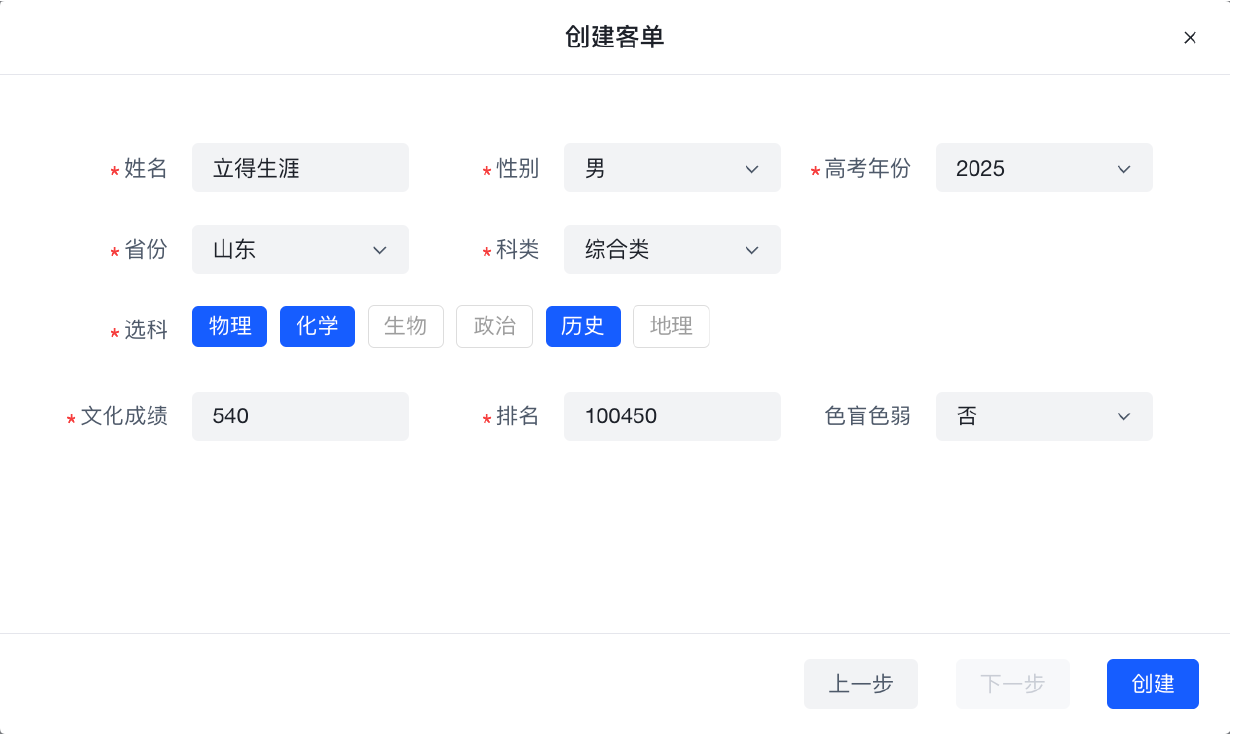Go back with the 上一步 button
The height and width of the screenshot is (735, 1233).
tap(860, 684)
